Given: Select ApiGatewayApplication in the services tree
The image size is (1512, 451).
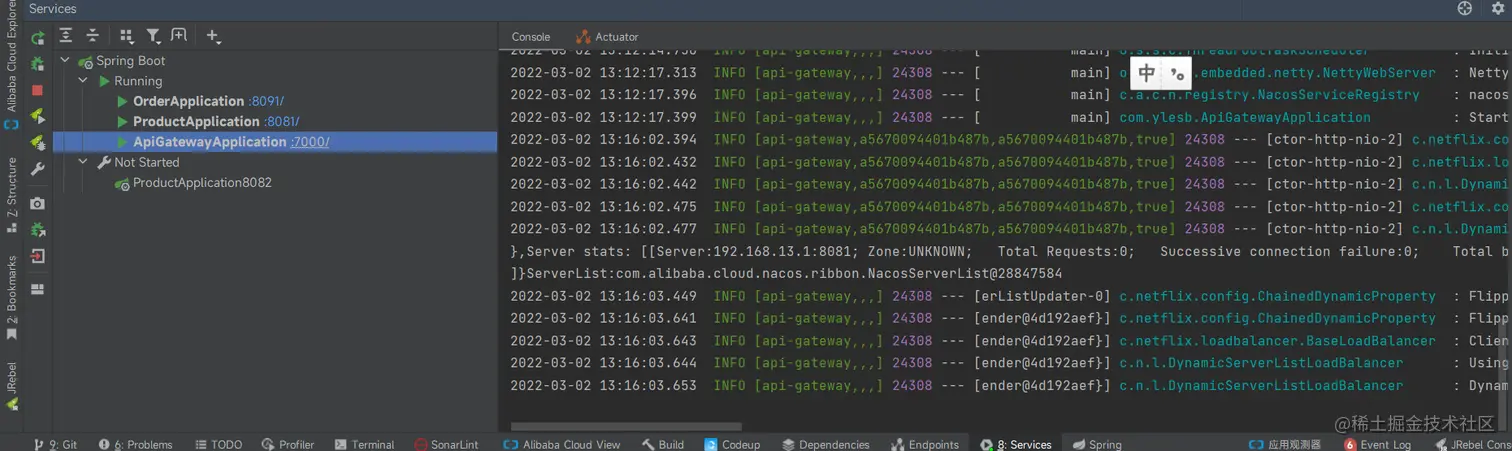Looking at the screenshot, I should (x=210, y=142).
